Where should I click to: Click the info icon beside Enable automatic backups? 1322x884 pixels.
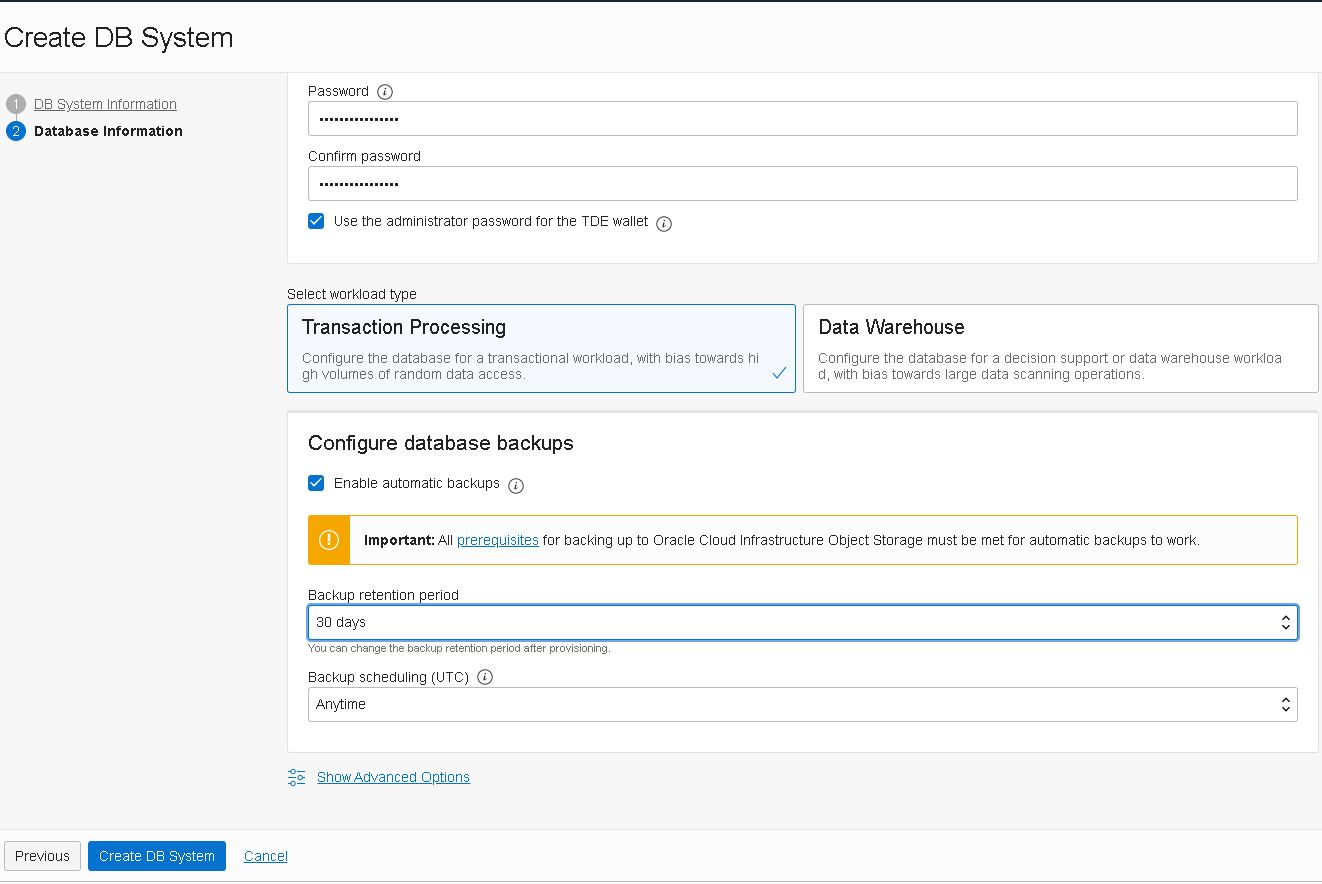[x=516, y=486]
